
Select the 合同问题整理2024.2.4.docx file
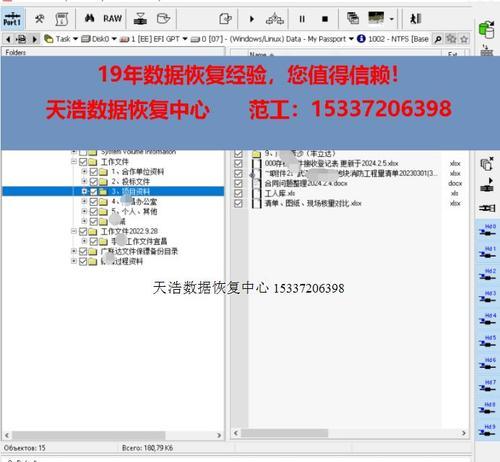coord(306,183)
